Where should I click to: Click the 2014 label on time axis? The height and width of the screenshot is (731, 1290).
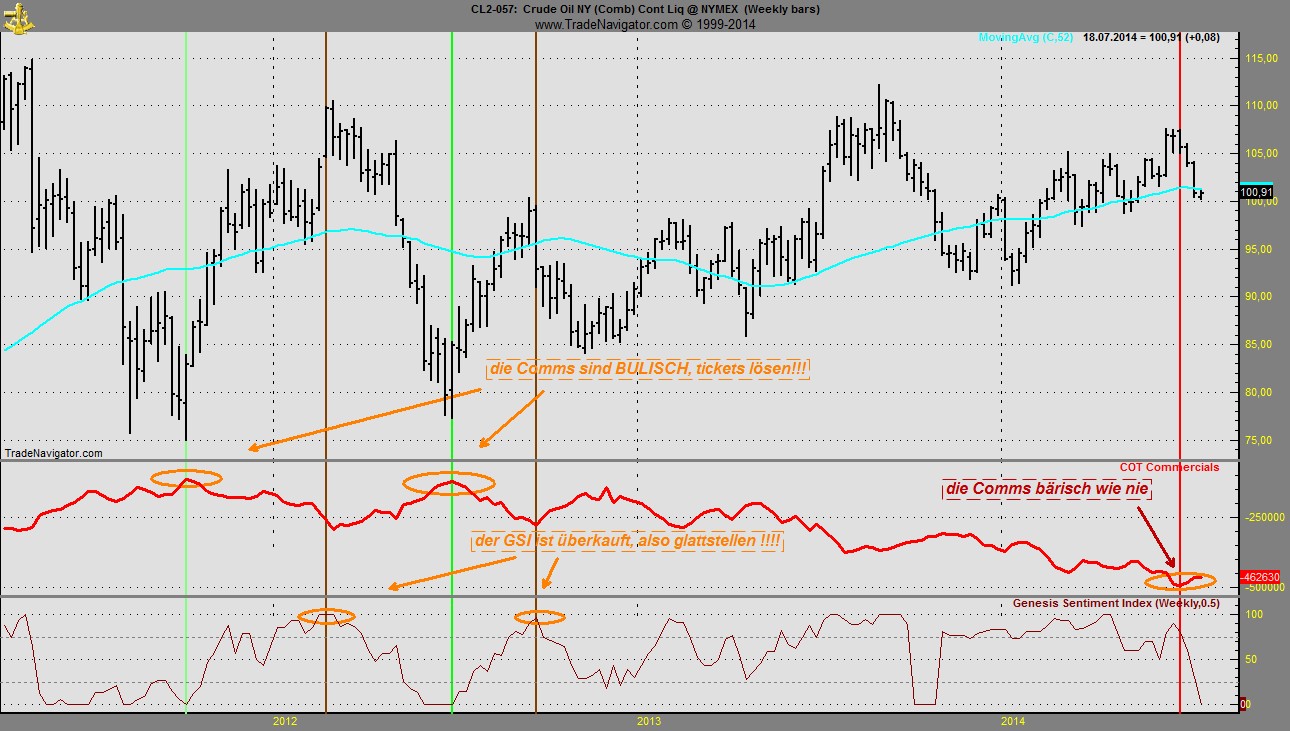click(1013, 720)
